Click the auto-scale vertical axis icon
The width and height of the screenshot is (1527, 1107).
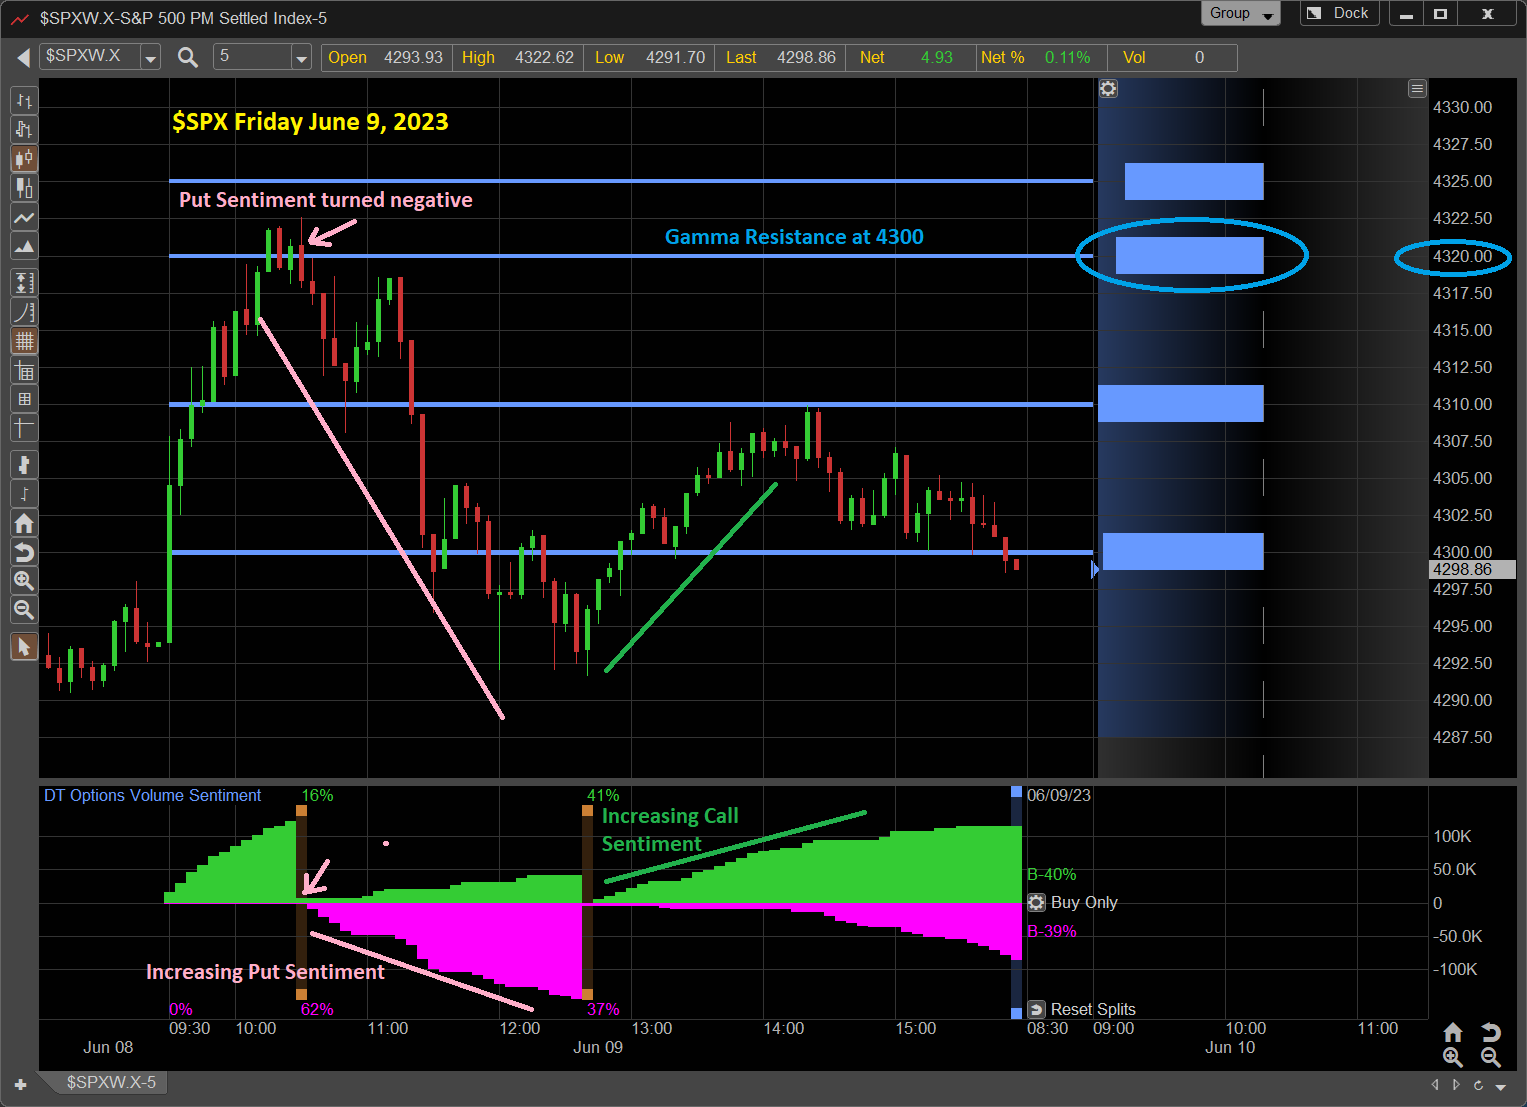click(x=24, y=283)
